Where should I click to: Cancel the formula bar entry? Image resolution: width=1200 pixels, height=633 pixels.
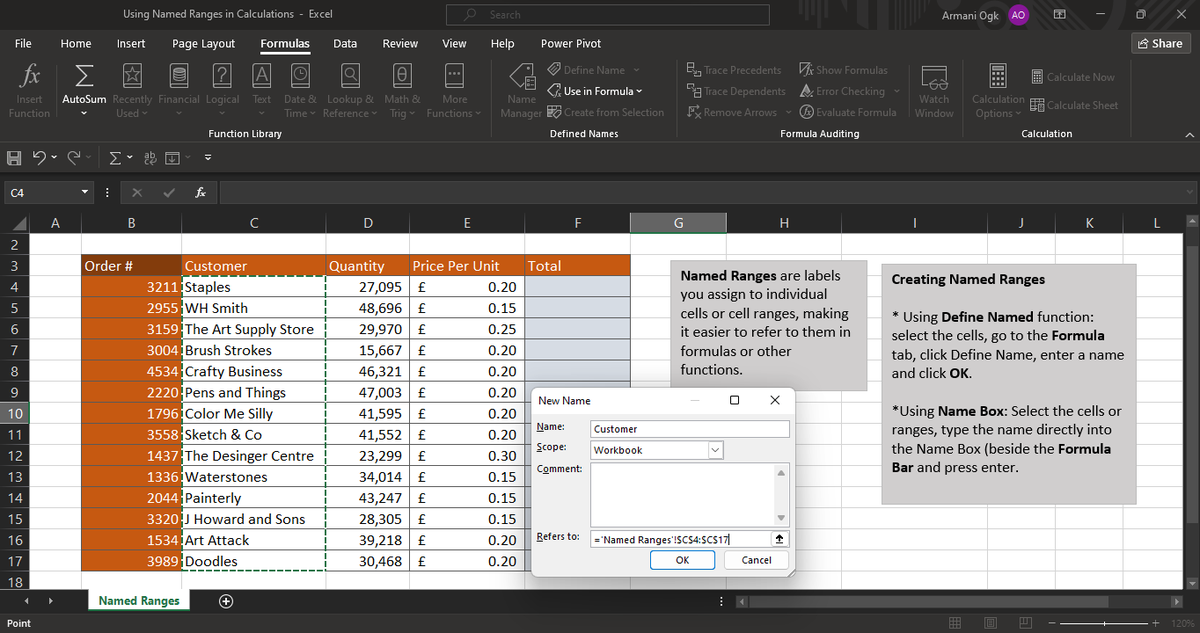(x=135, y=191)
